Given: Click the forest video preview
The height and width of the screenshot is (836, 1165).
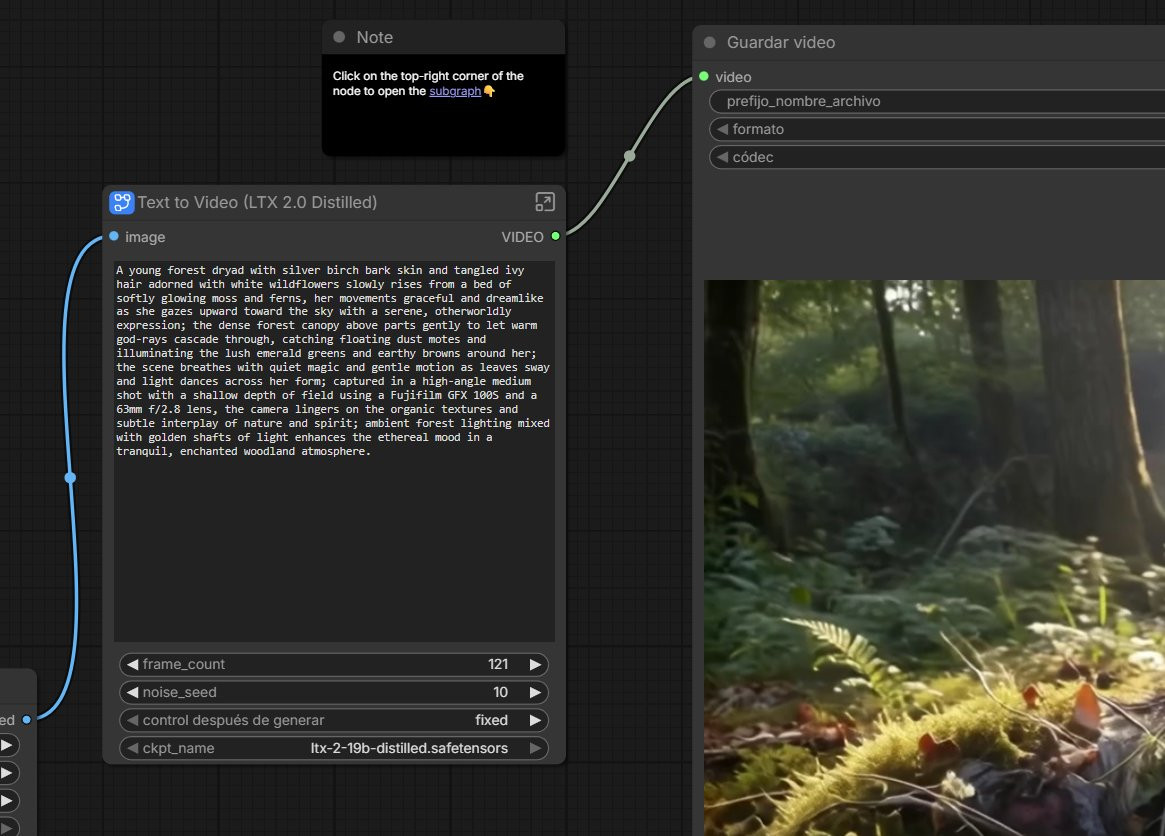Looking at the screenshot, I should (x=934, y=557).
